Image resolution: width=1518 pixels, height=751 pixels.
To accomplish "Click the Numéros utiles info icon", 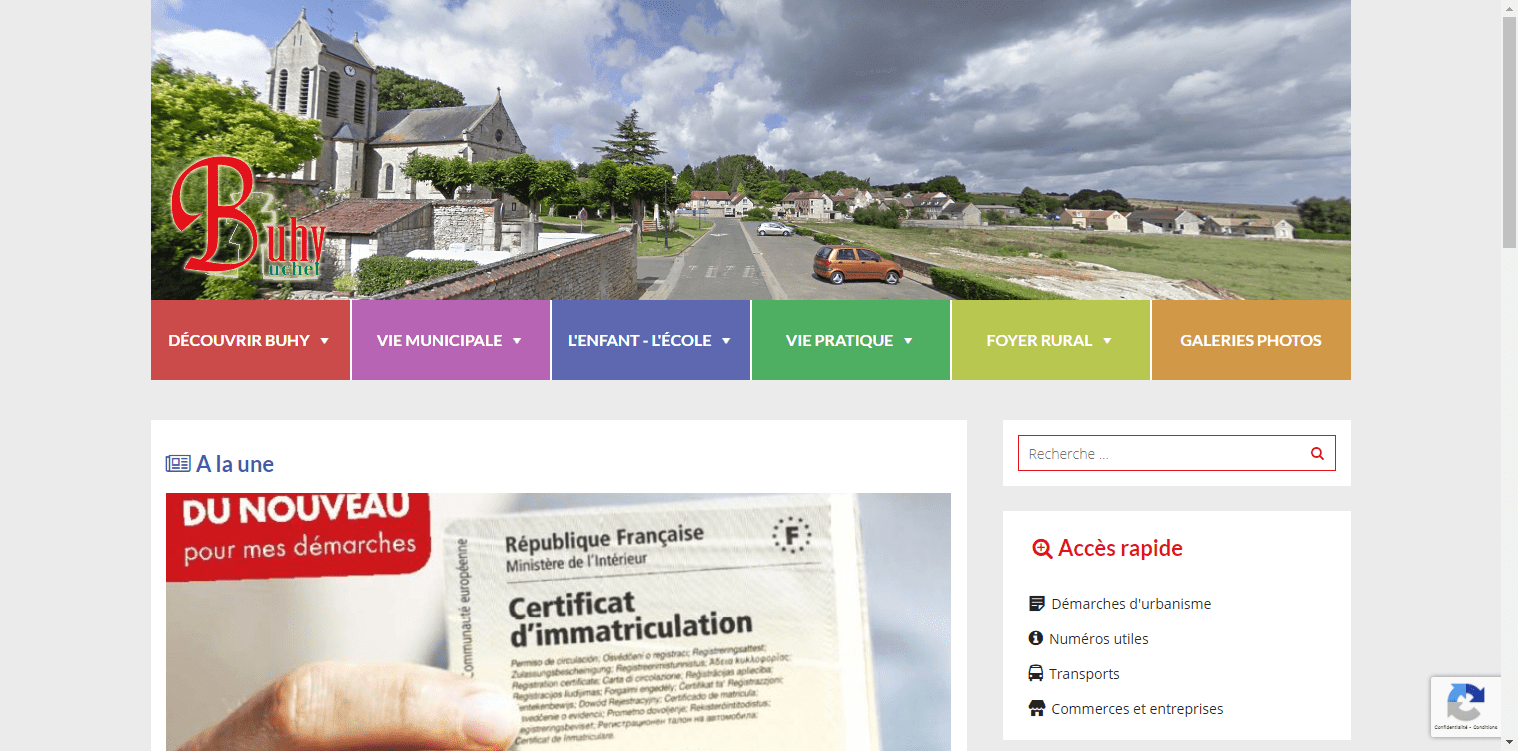I will tap(1036, 638).
